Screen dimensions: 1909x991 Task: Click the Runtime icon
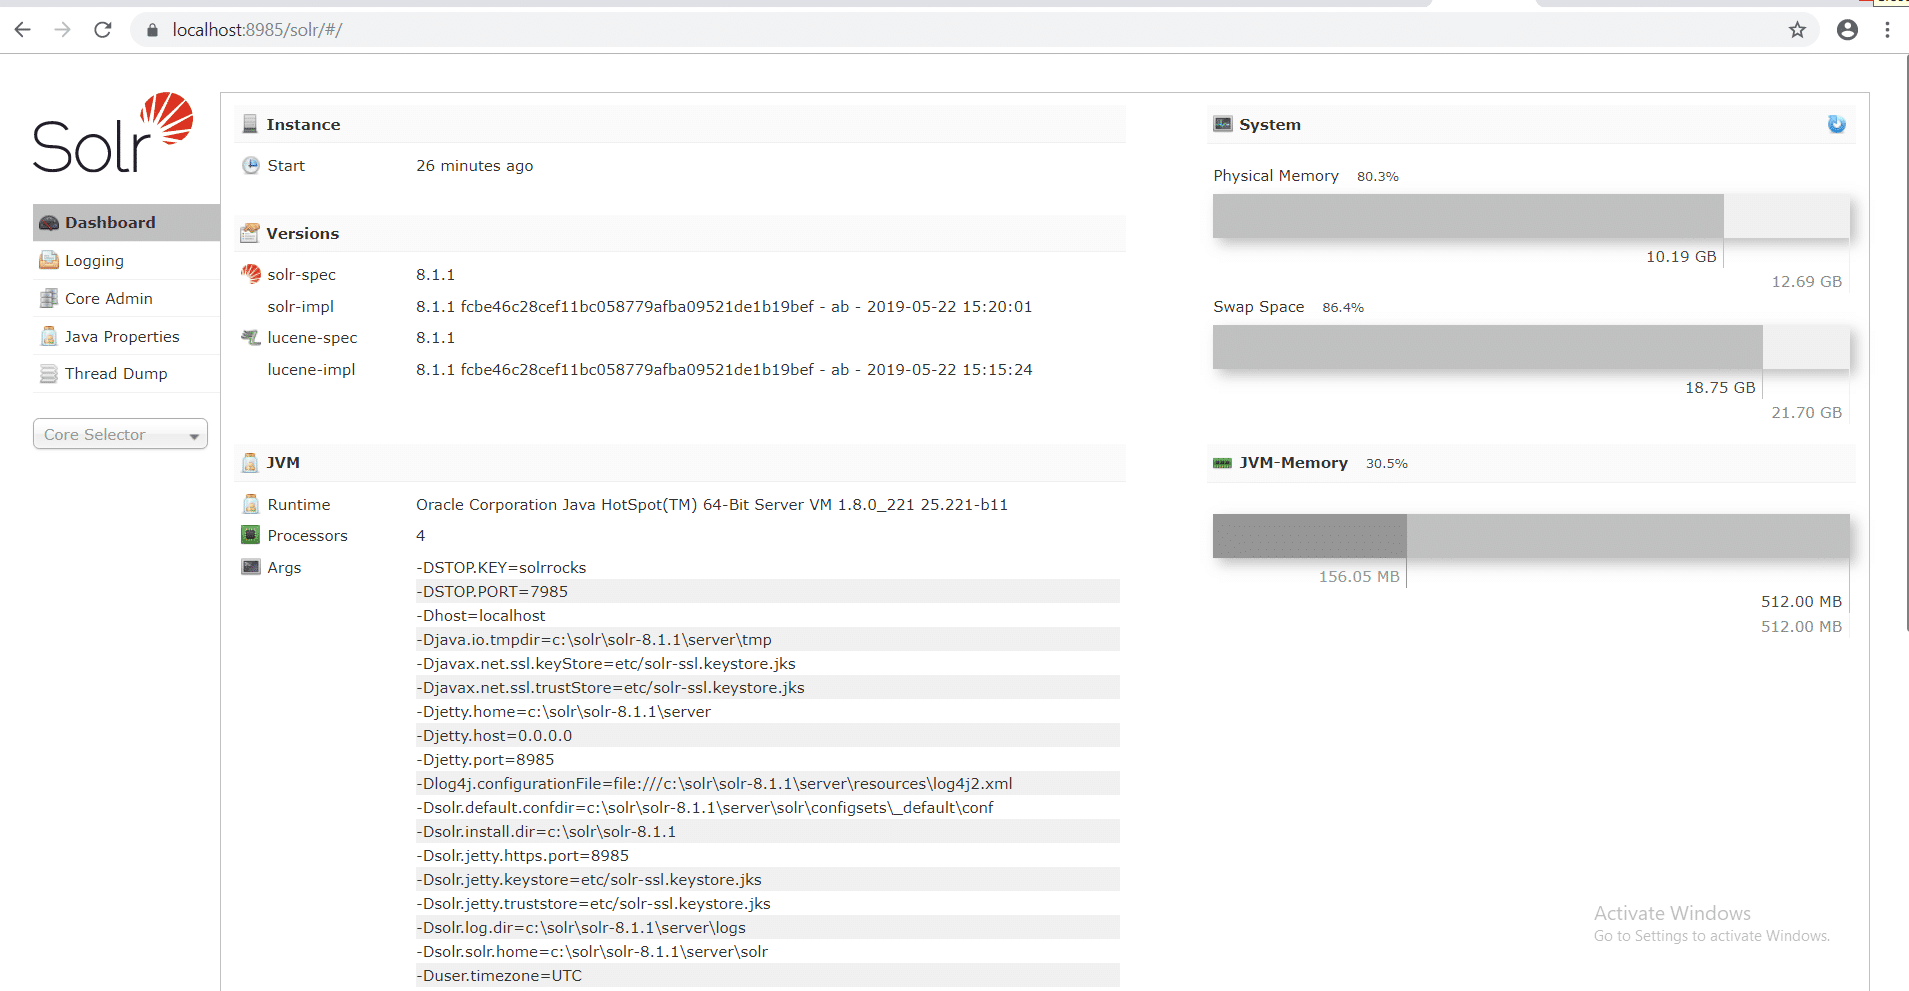coord(251,504)
